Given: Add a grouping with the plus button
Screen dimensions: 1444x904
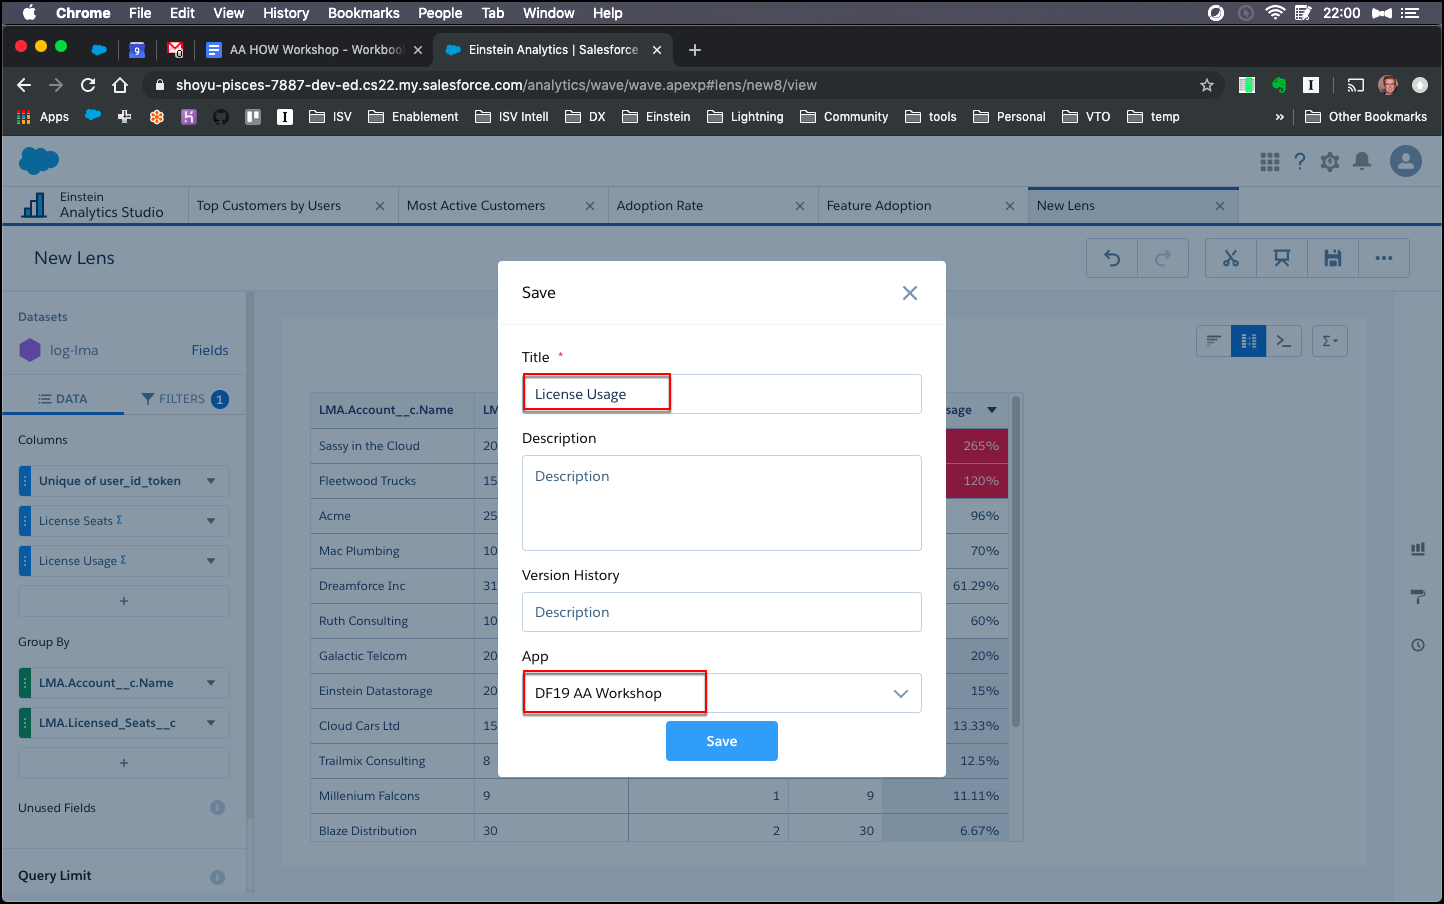Looking at the screenshot, I should click(124, 763).
